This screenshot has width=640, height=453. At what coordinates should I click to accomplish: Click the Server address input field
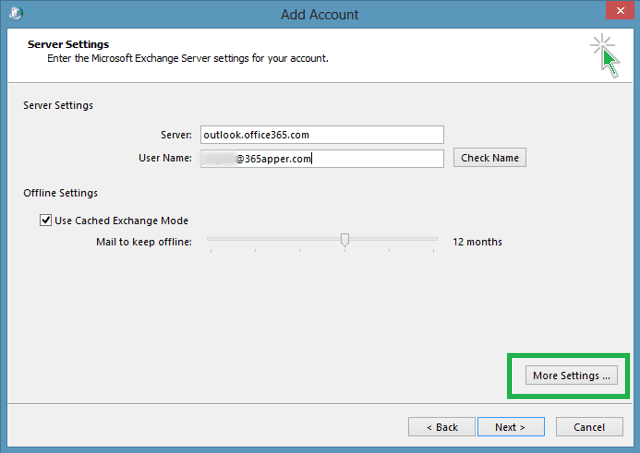pos(322,135)
